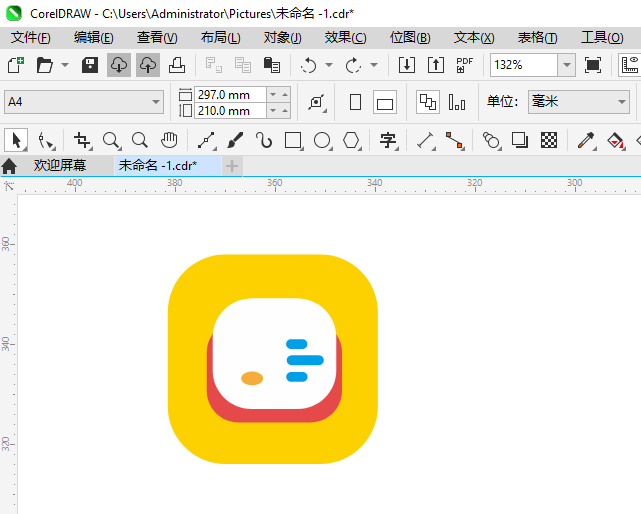Expand the zoom level dropdown arrow
Image resolution: width=641 pixels, height=514 pixels.
567,65
